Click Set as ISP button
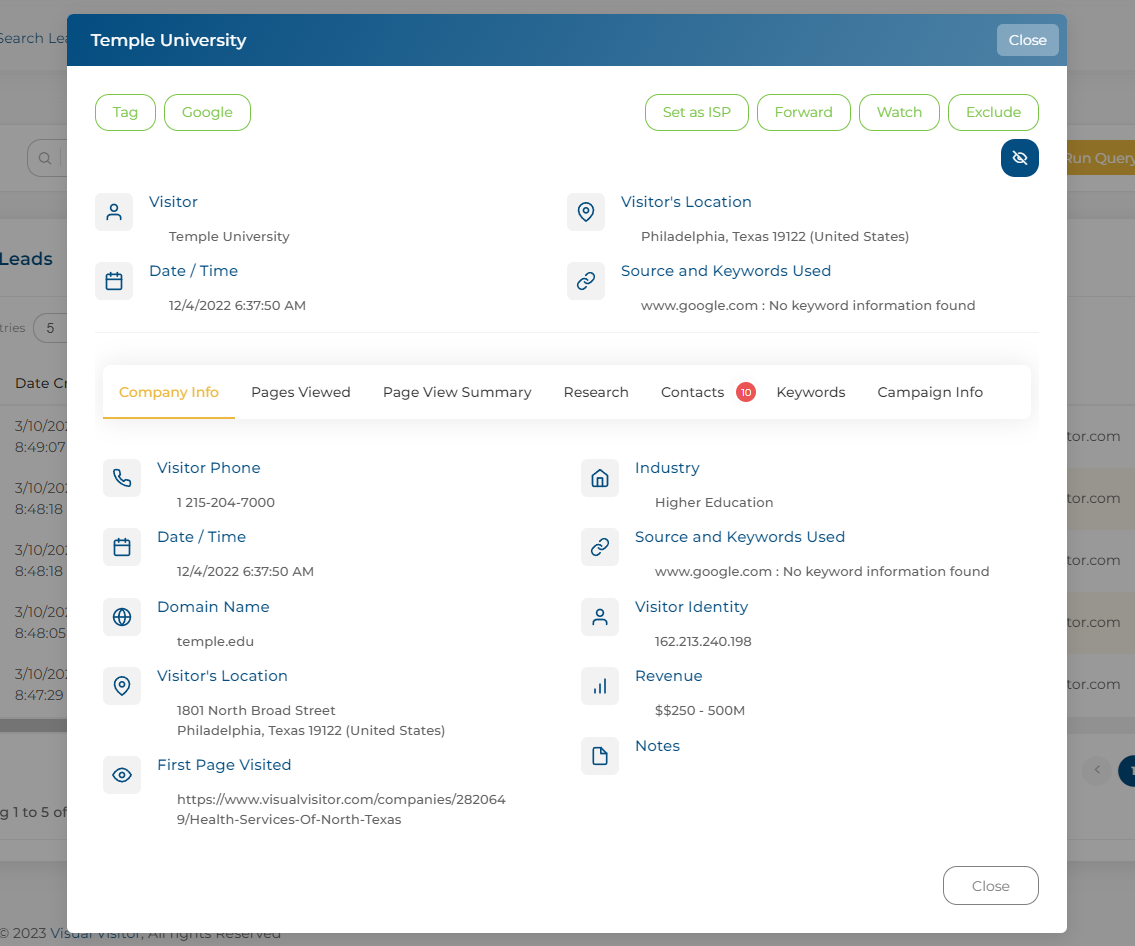The width and height of the screenshot is (1135, 946). click(x=696, y=112)
